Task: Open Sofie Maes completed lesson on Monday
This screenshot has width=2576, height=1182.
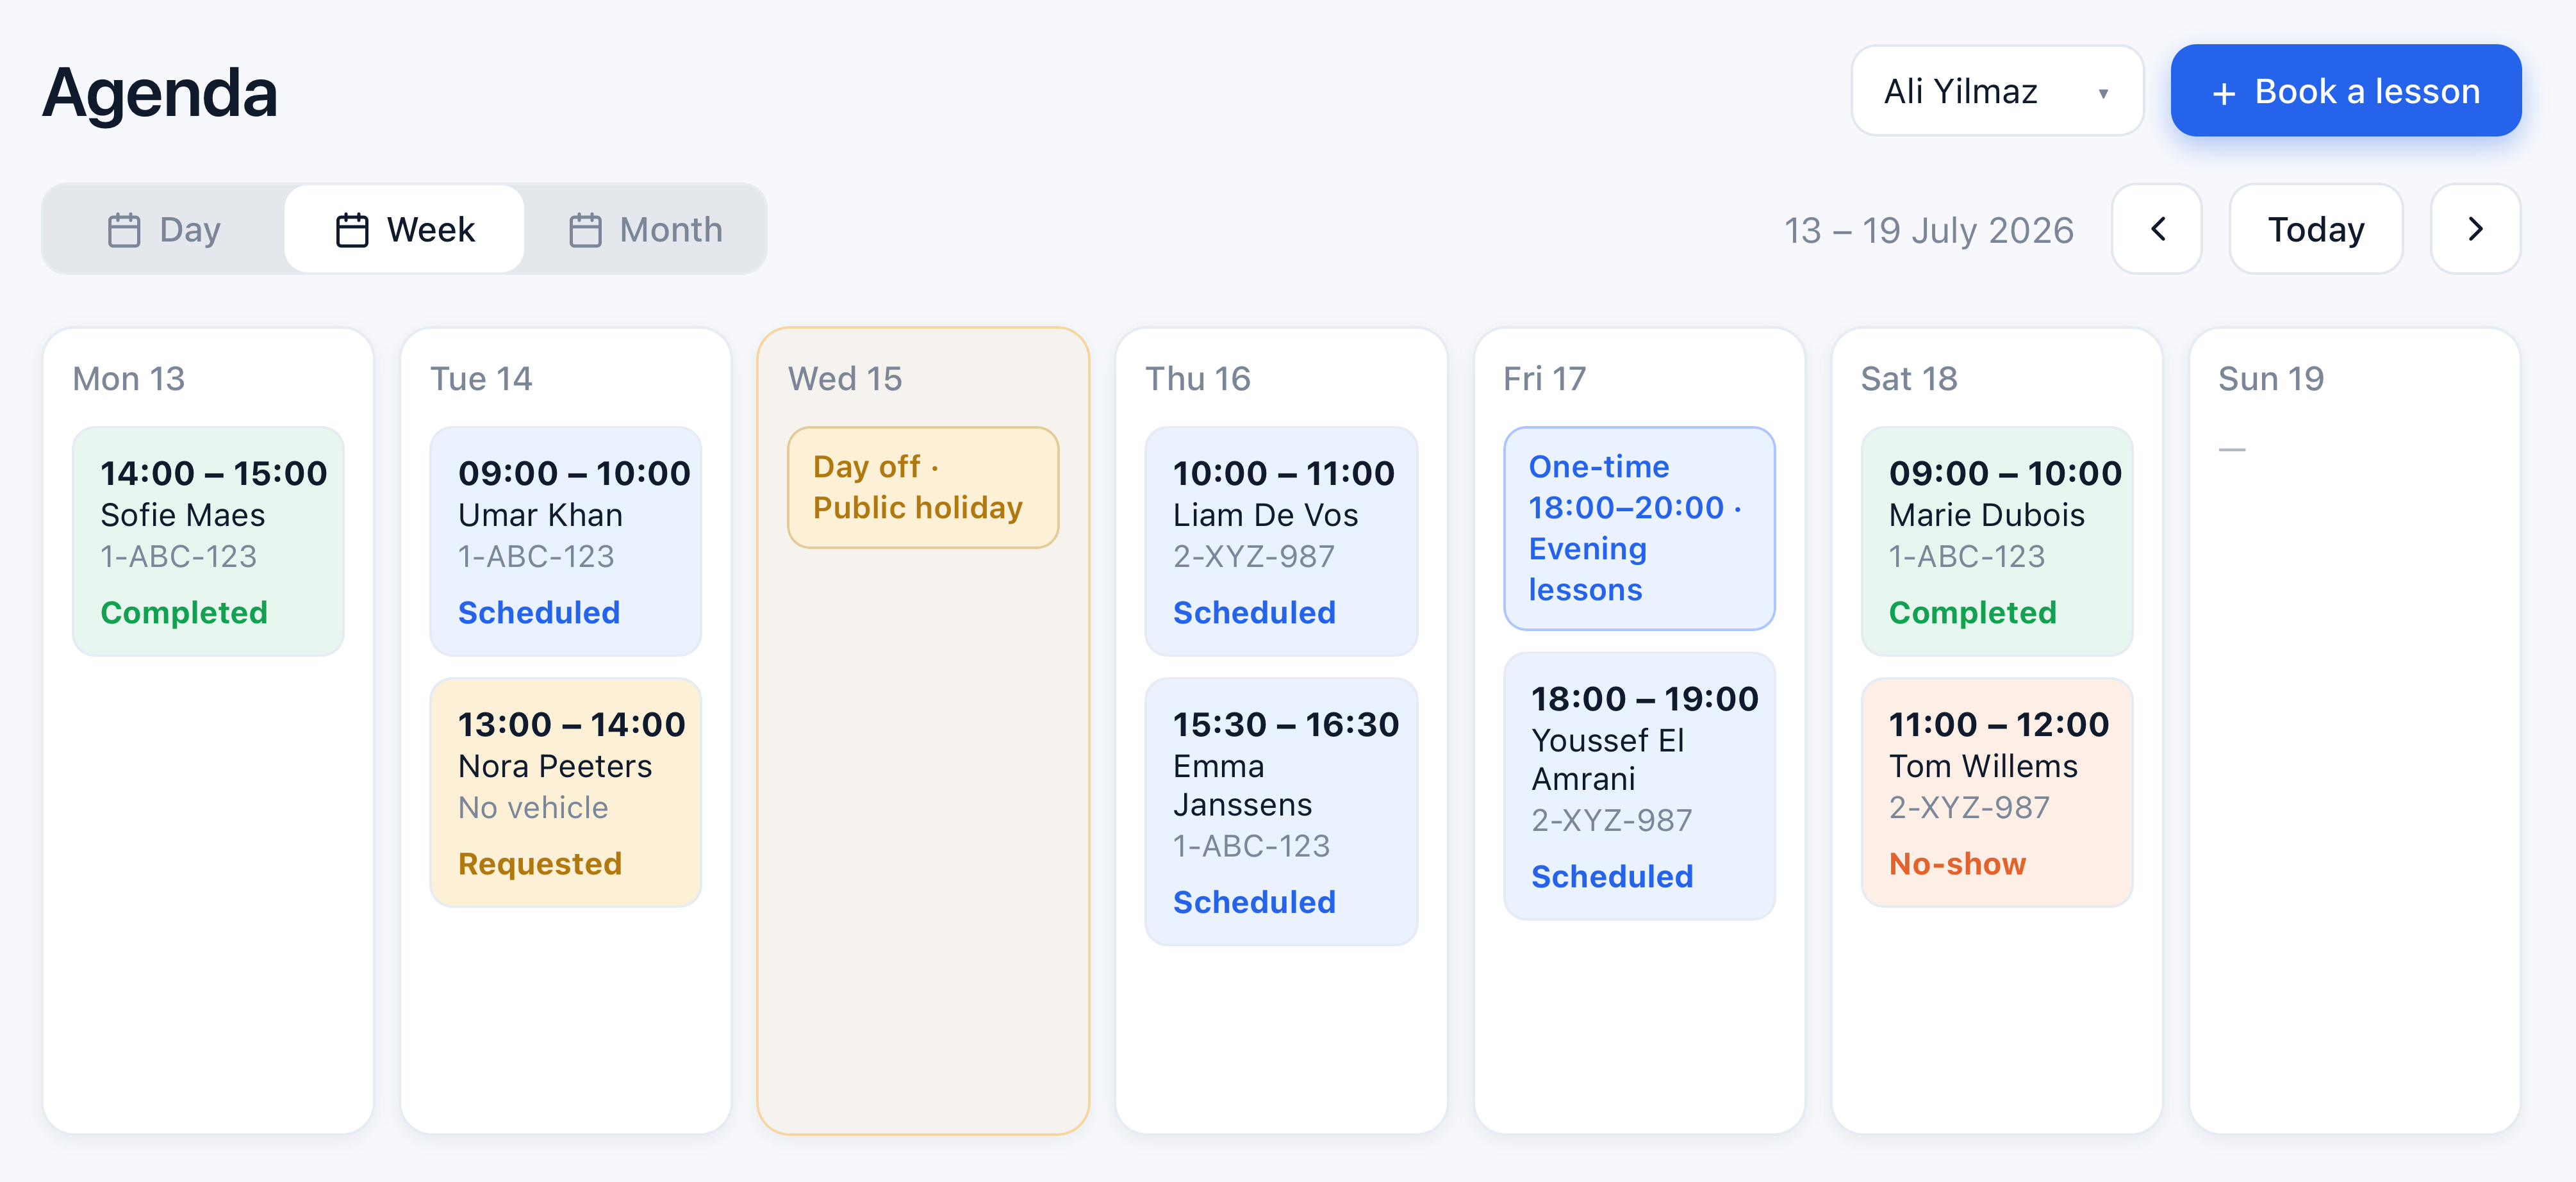Action: 208,541
